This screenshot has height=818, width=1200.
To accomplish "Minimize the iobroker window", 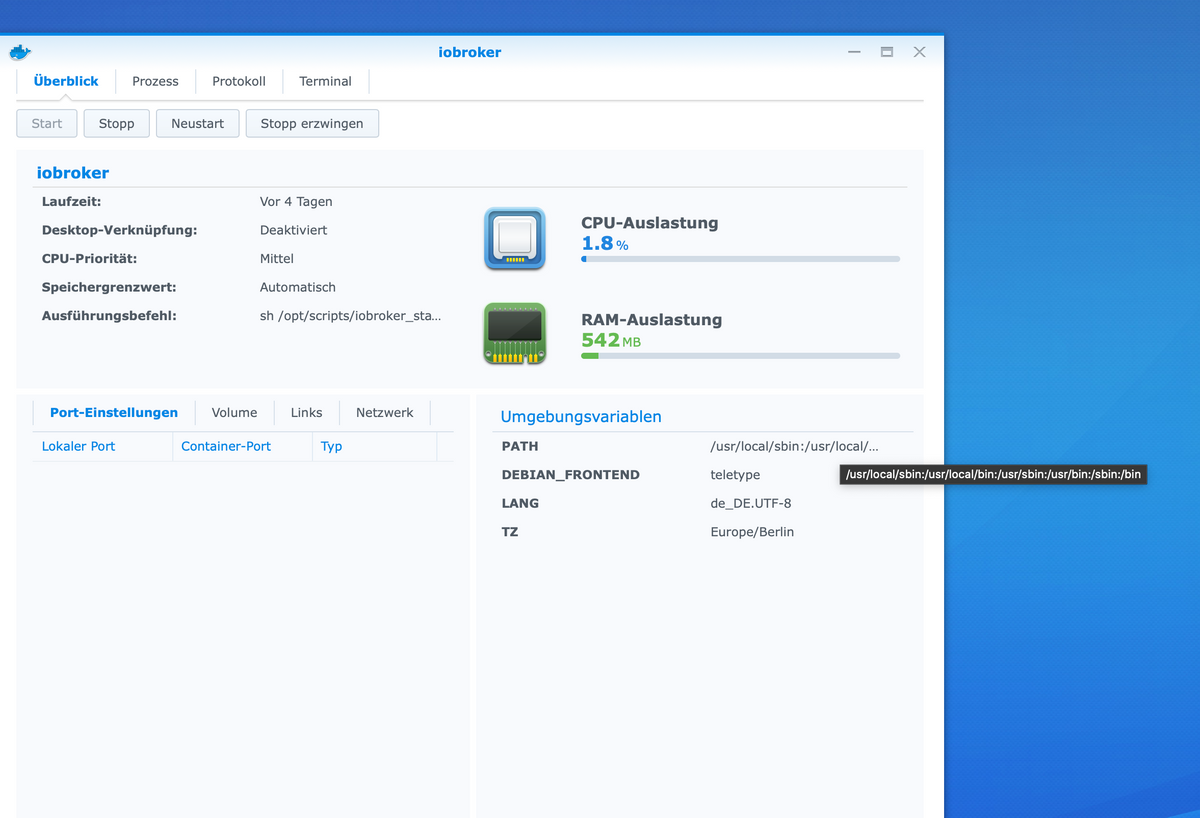I will (x=854, y=52).
